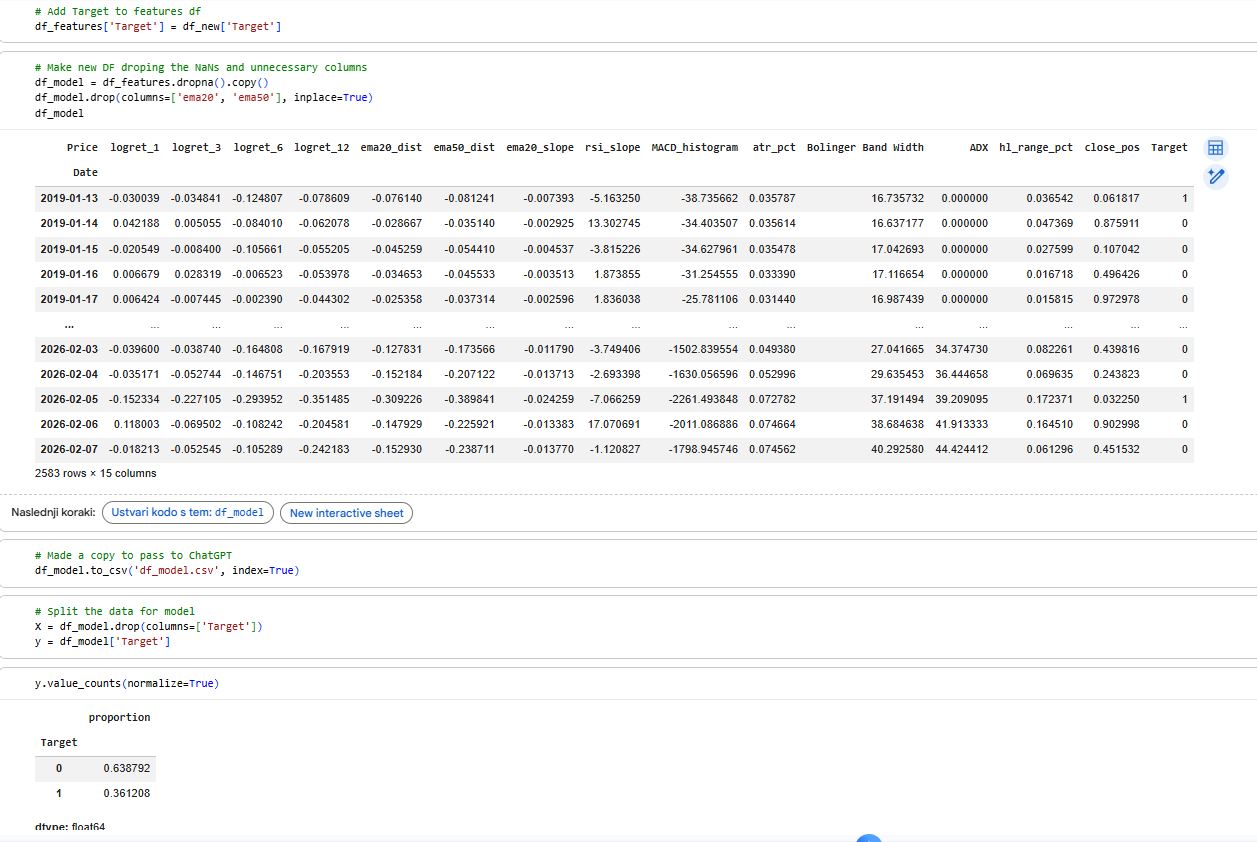
Task: Select the Bolinger Band Width column header
Action: pos(865,147)
